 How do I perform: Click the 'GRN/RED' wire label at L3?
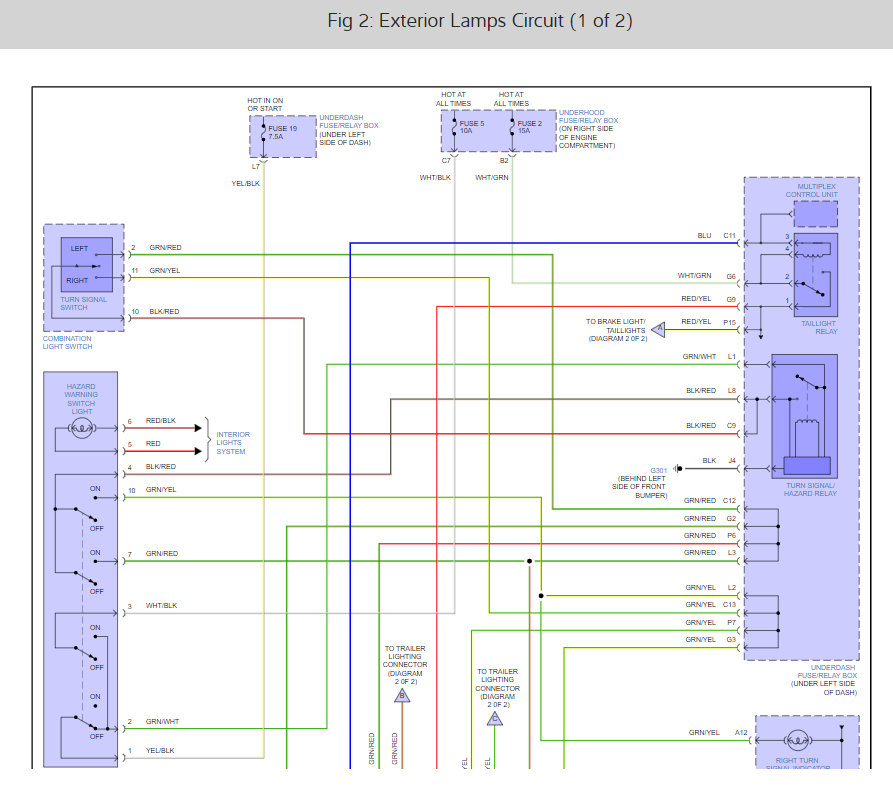700,553
